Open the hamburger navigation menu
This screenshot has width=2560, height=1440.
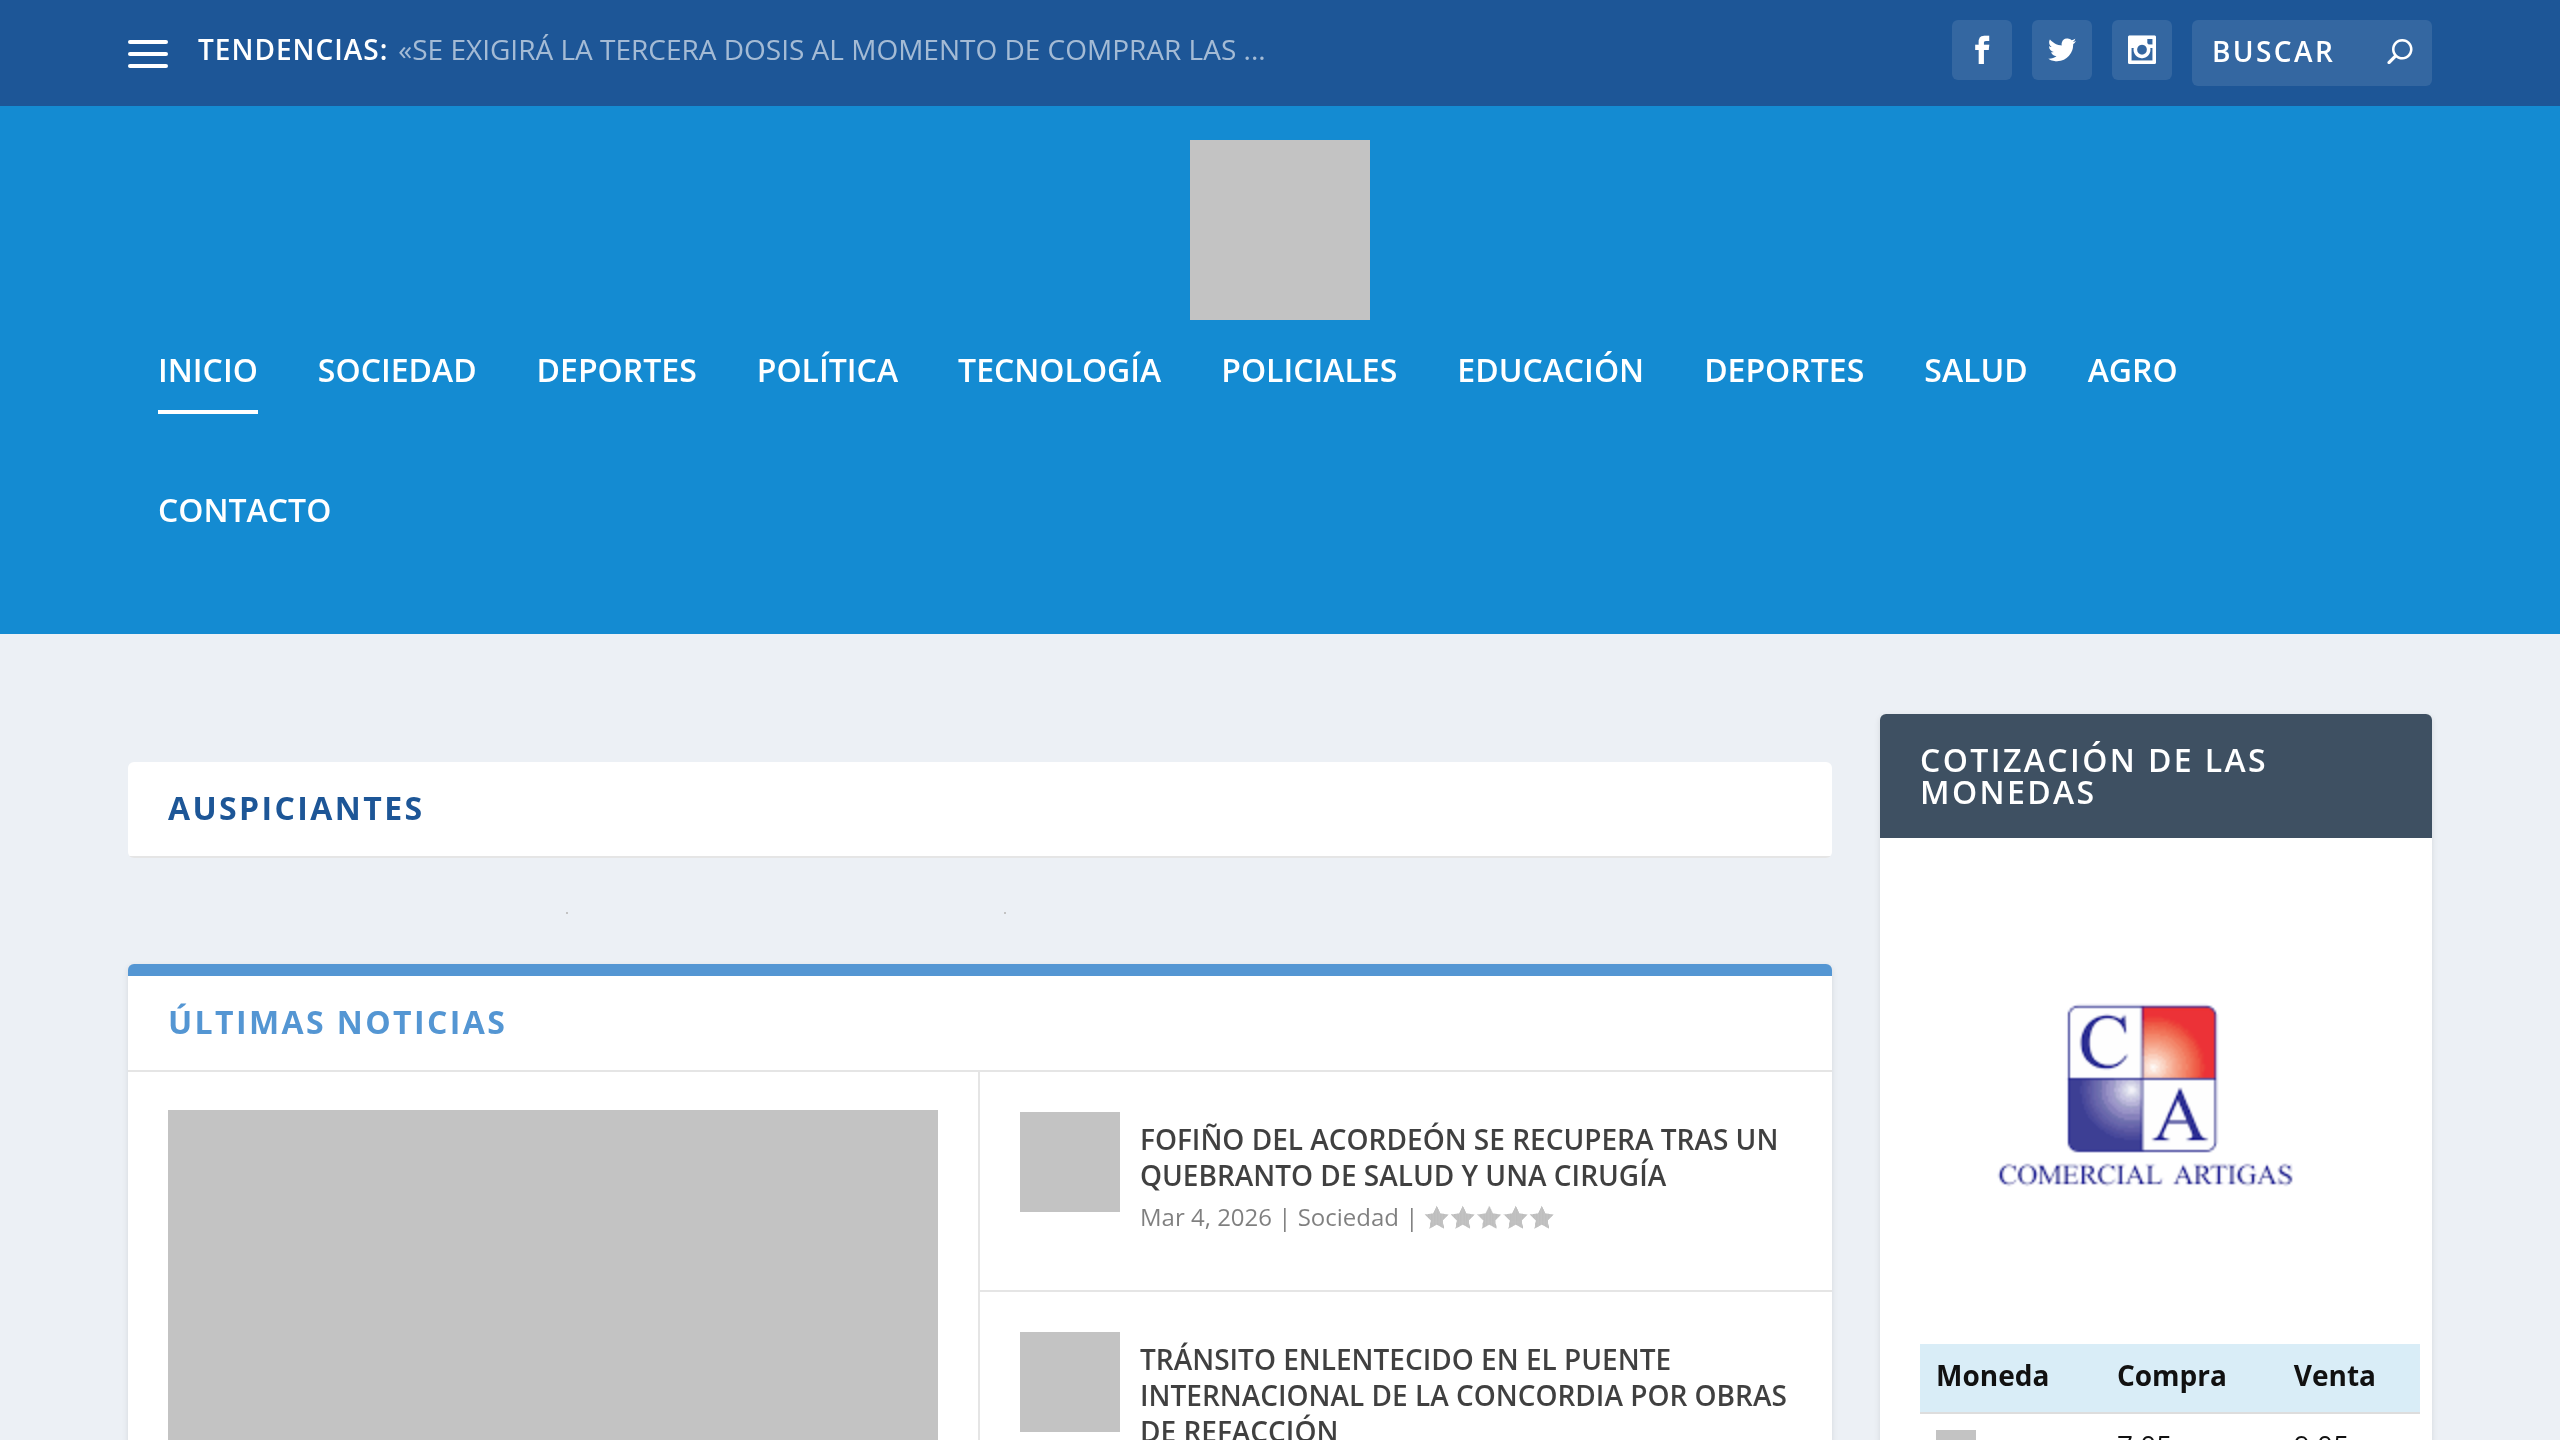[148, 52]
